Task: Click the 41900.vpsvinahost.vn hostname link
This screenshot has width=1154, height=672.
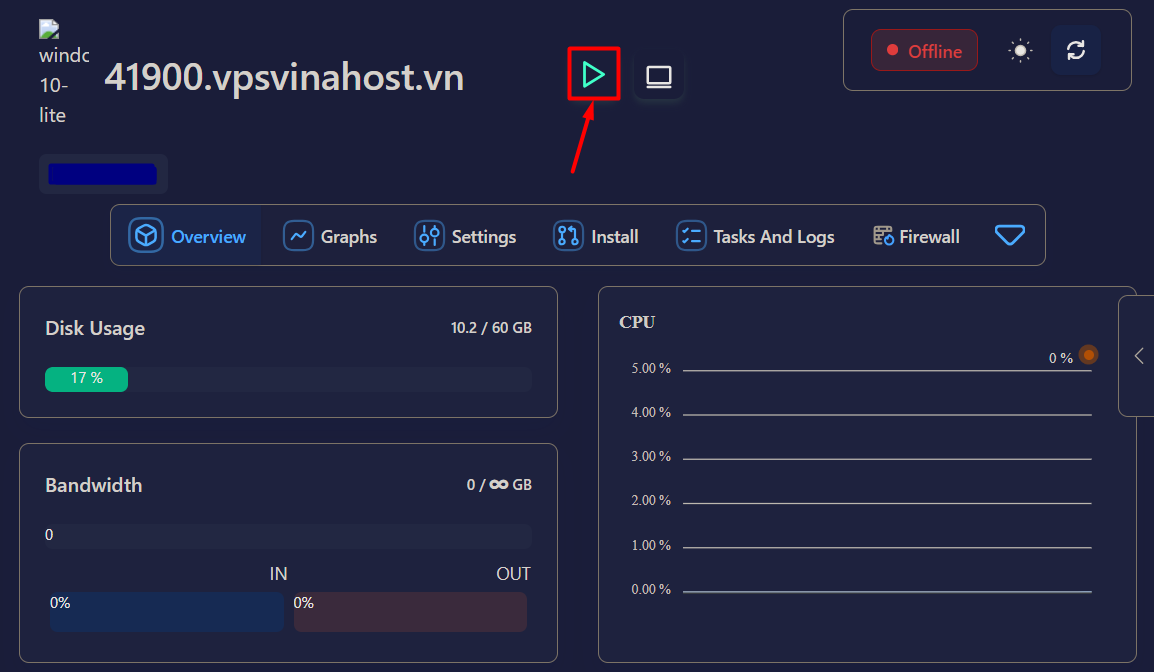Action: pyautogui.click(x=286, y=77)
